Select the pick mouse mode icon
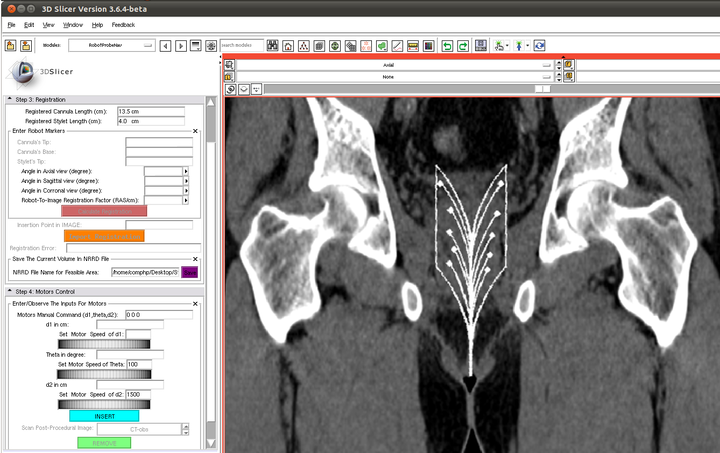This screenshot has height=453, width=720. click(499, 45)
